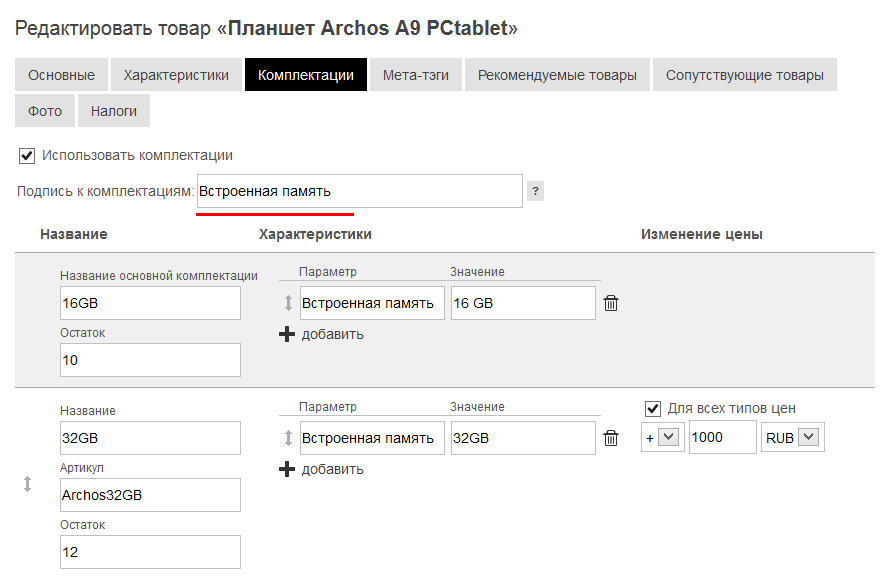888x584 pixels.
Task: Click the price change field 1000
Action: tap(723, 437)
